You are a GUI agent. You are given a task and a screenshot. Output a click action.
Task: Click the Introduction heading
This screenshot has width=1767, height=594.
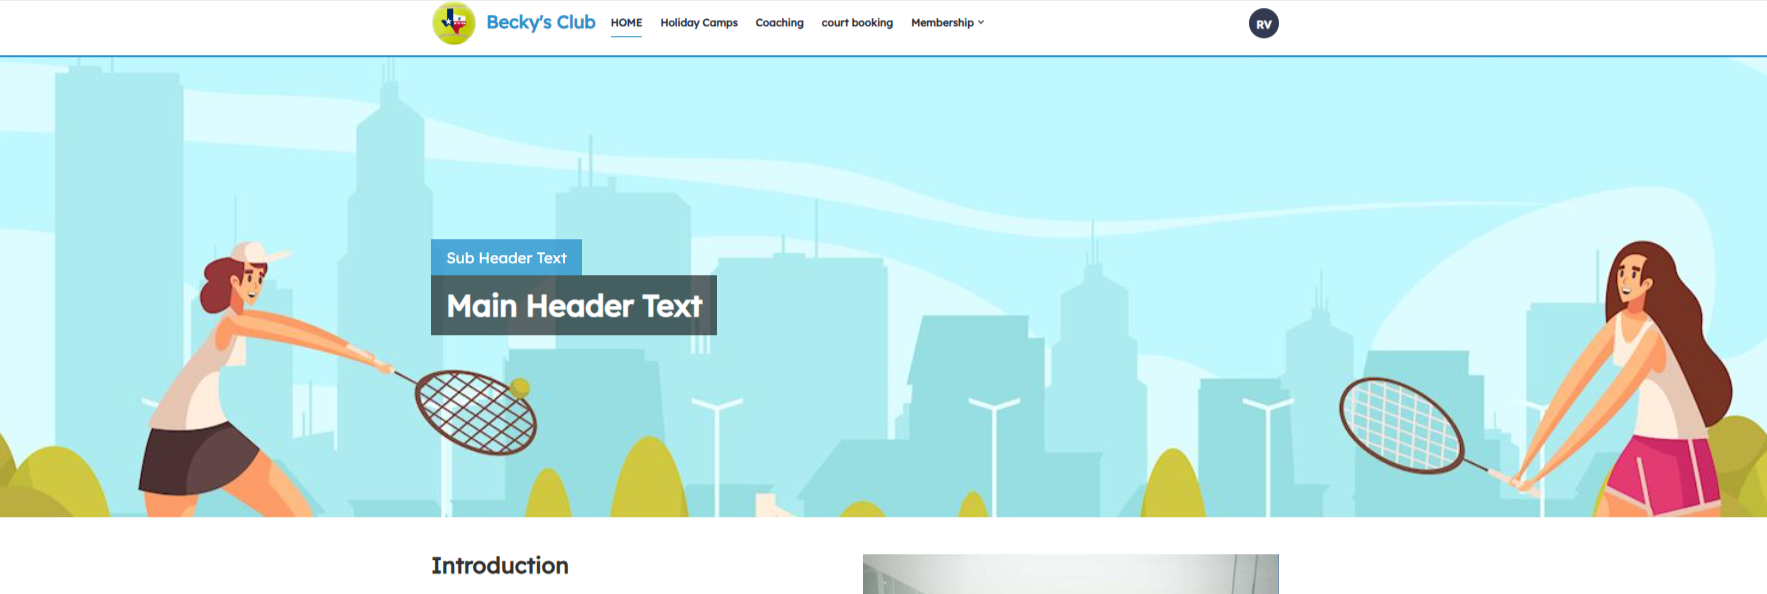(499, 566)
